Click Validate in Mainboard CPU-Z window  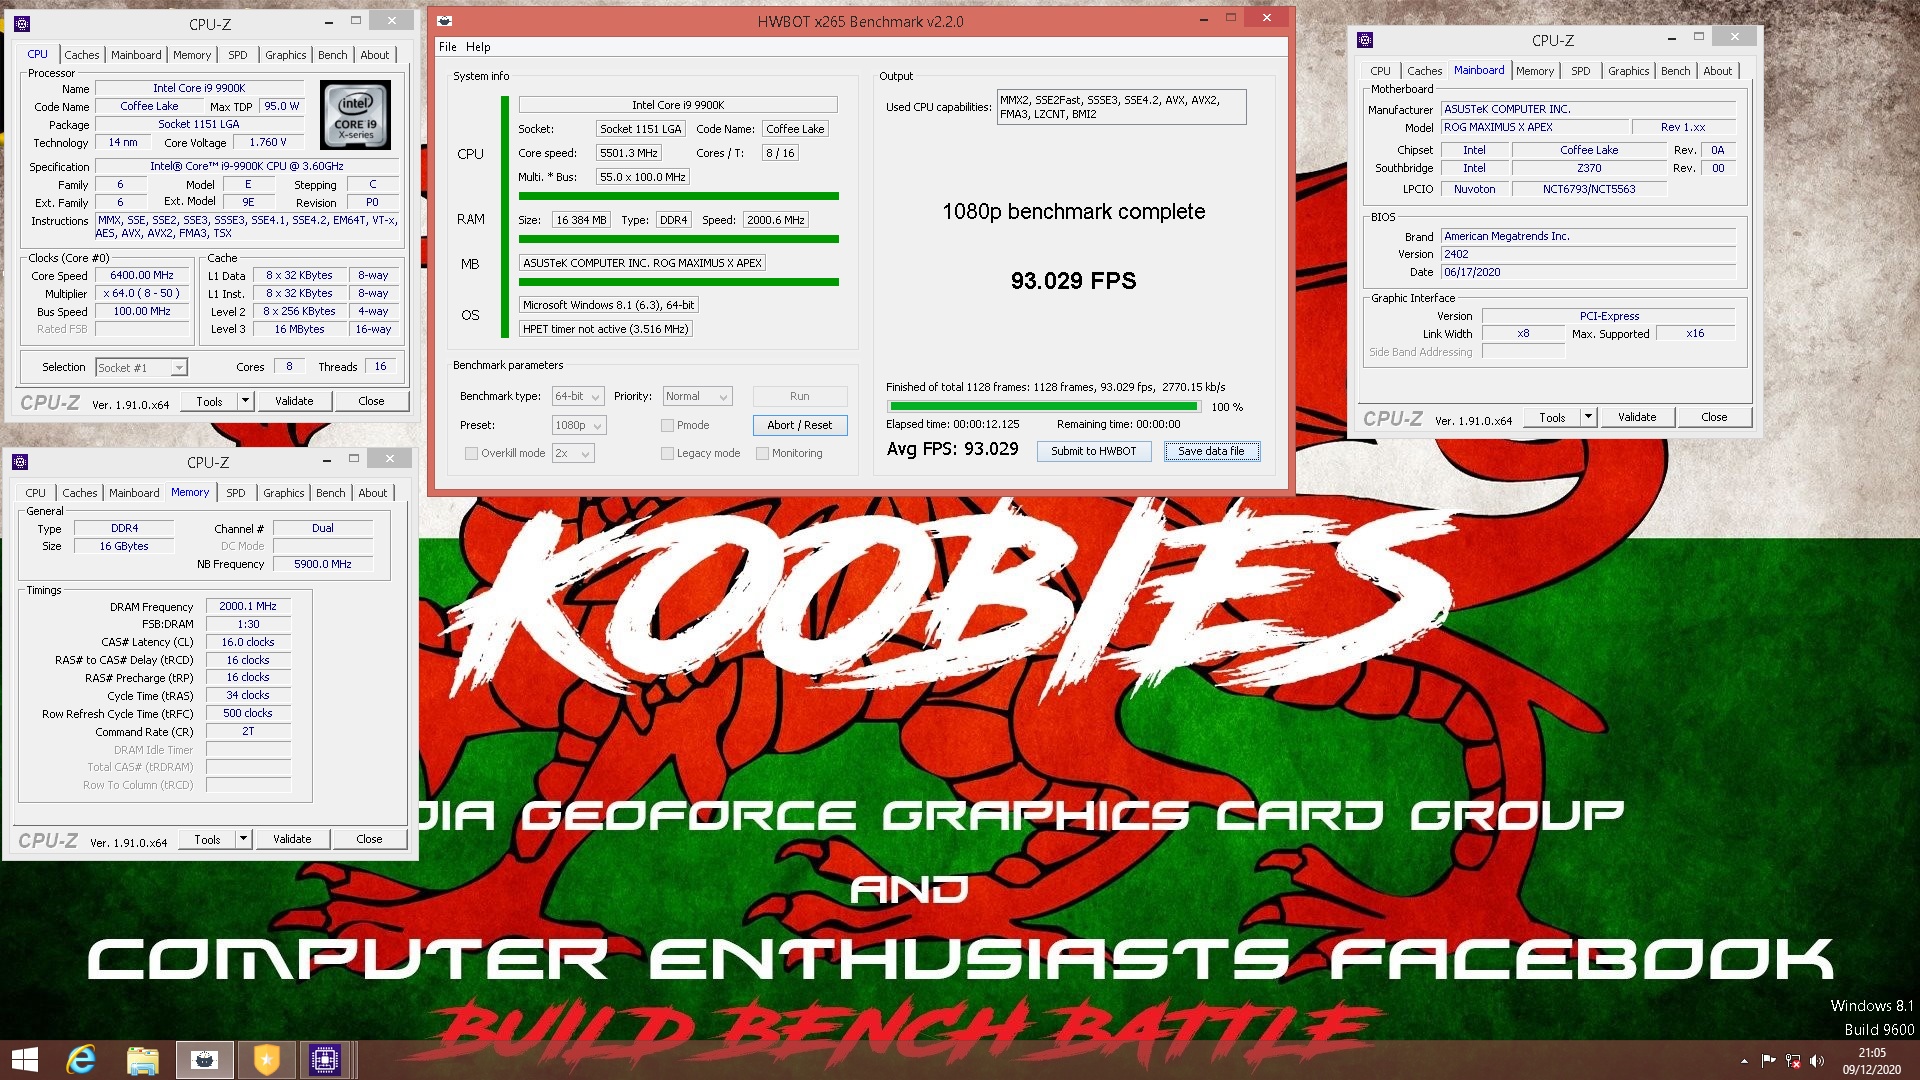click(x=1637, y=417)
